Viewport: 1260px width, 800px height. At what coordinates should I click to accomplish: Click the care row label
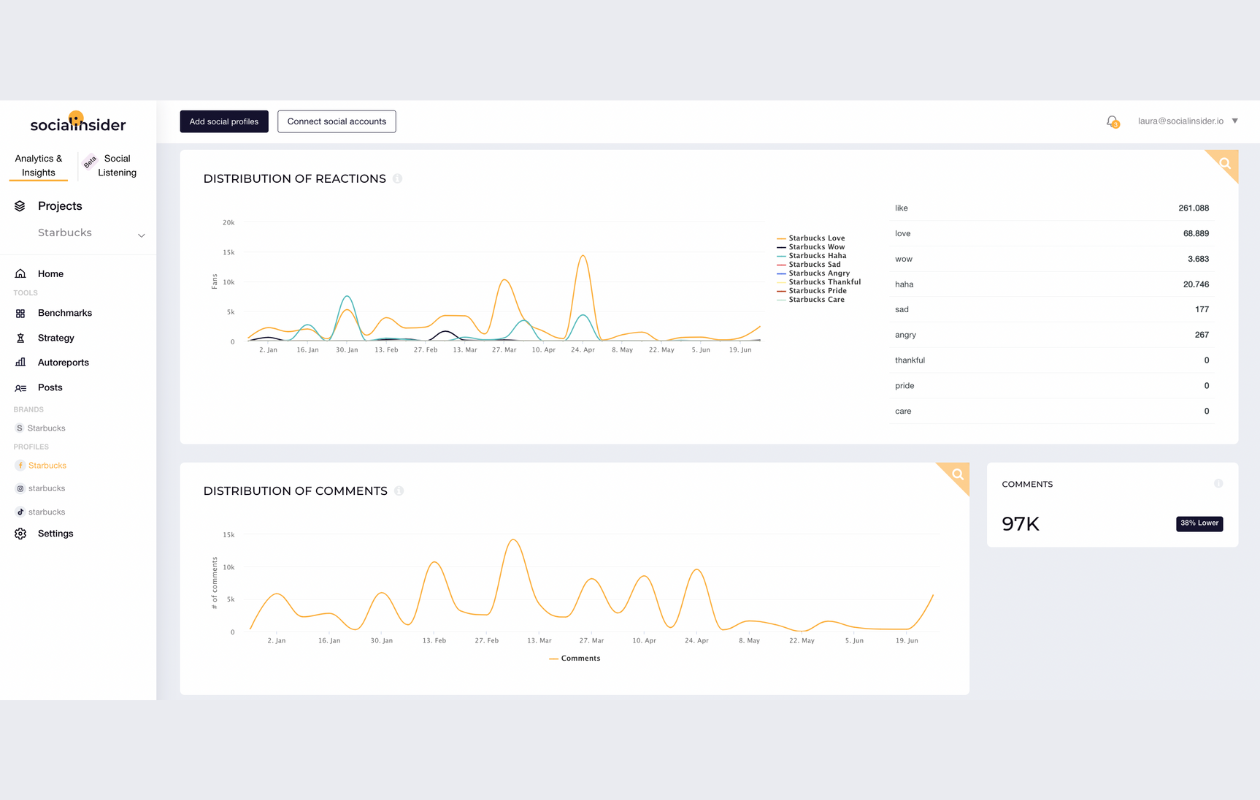(903, 411)
